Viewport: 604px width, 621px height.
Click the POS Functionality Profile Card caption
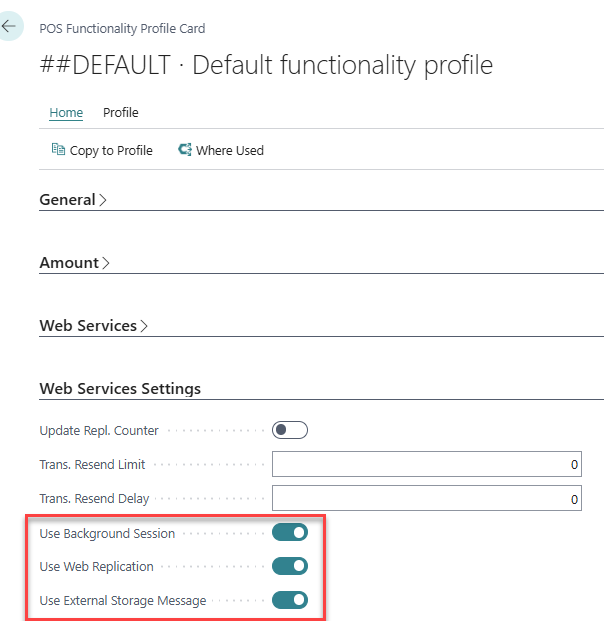[122, 29]
